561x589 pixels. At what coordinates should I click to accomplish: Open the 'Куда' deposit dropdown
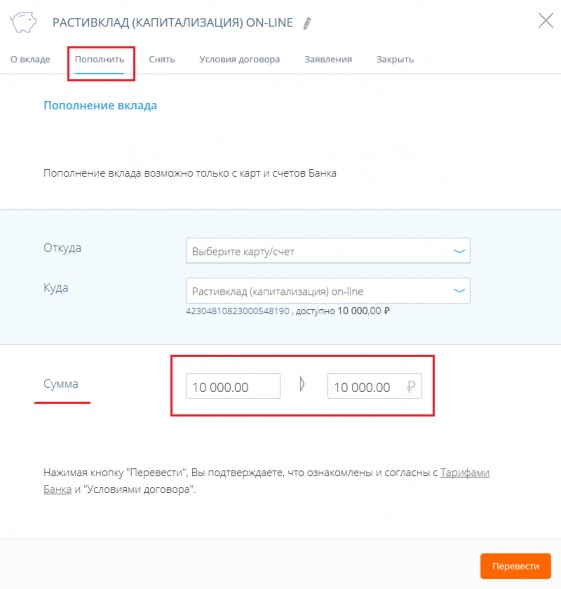click(x=328, y=291)
